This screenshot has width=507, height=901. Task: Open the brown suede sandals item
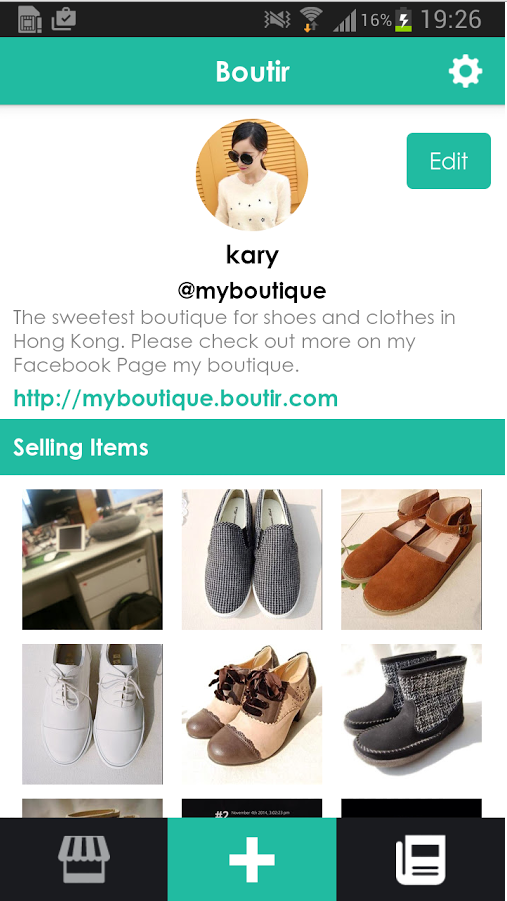(x=411, y=559)
